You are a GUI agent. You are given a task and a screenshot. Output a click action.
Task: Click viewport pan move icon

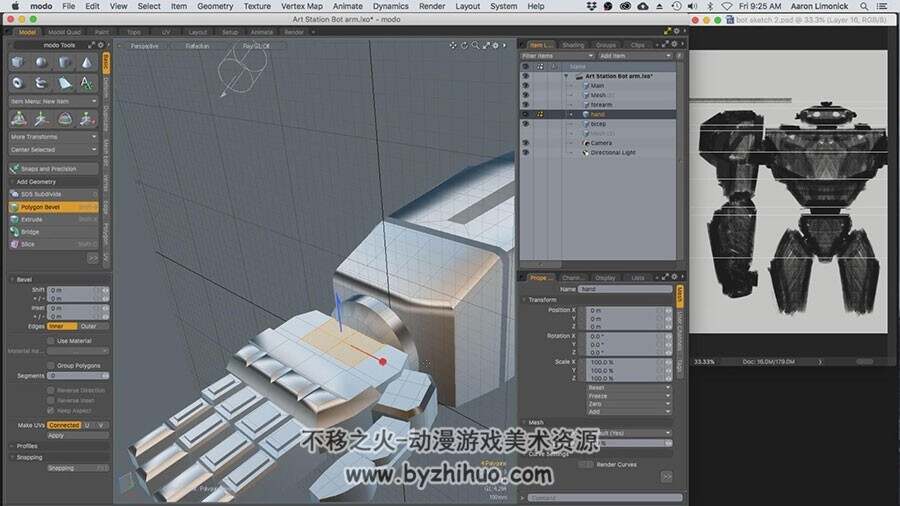tap(453, 45)
